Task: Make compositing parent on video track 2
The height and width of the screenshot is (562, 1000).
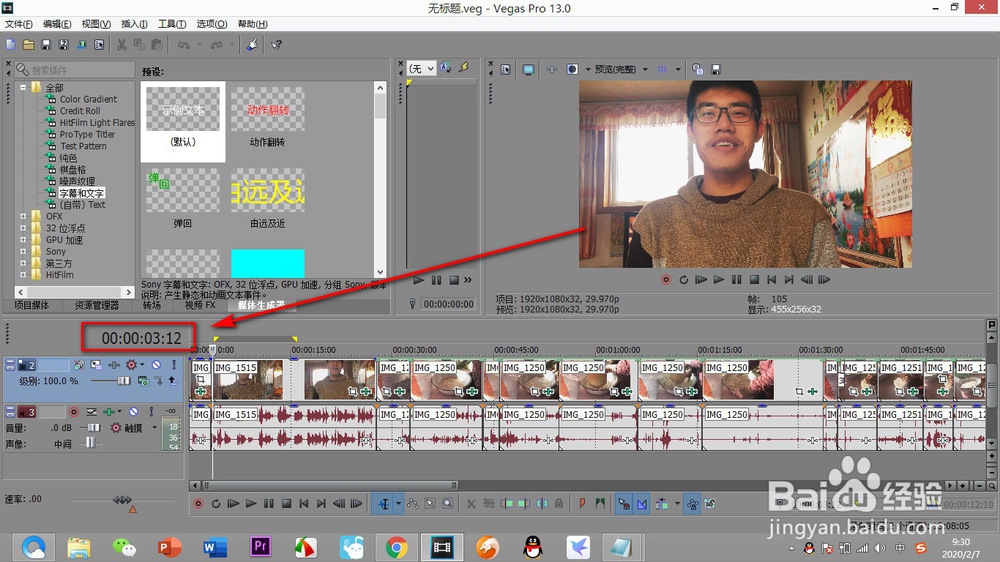Action: pyautogui.click(x=173, y=381)
